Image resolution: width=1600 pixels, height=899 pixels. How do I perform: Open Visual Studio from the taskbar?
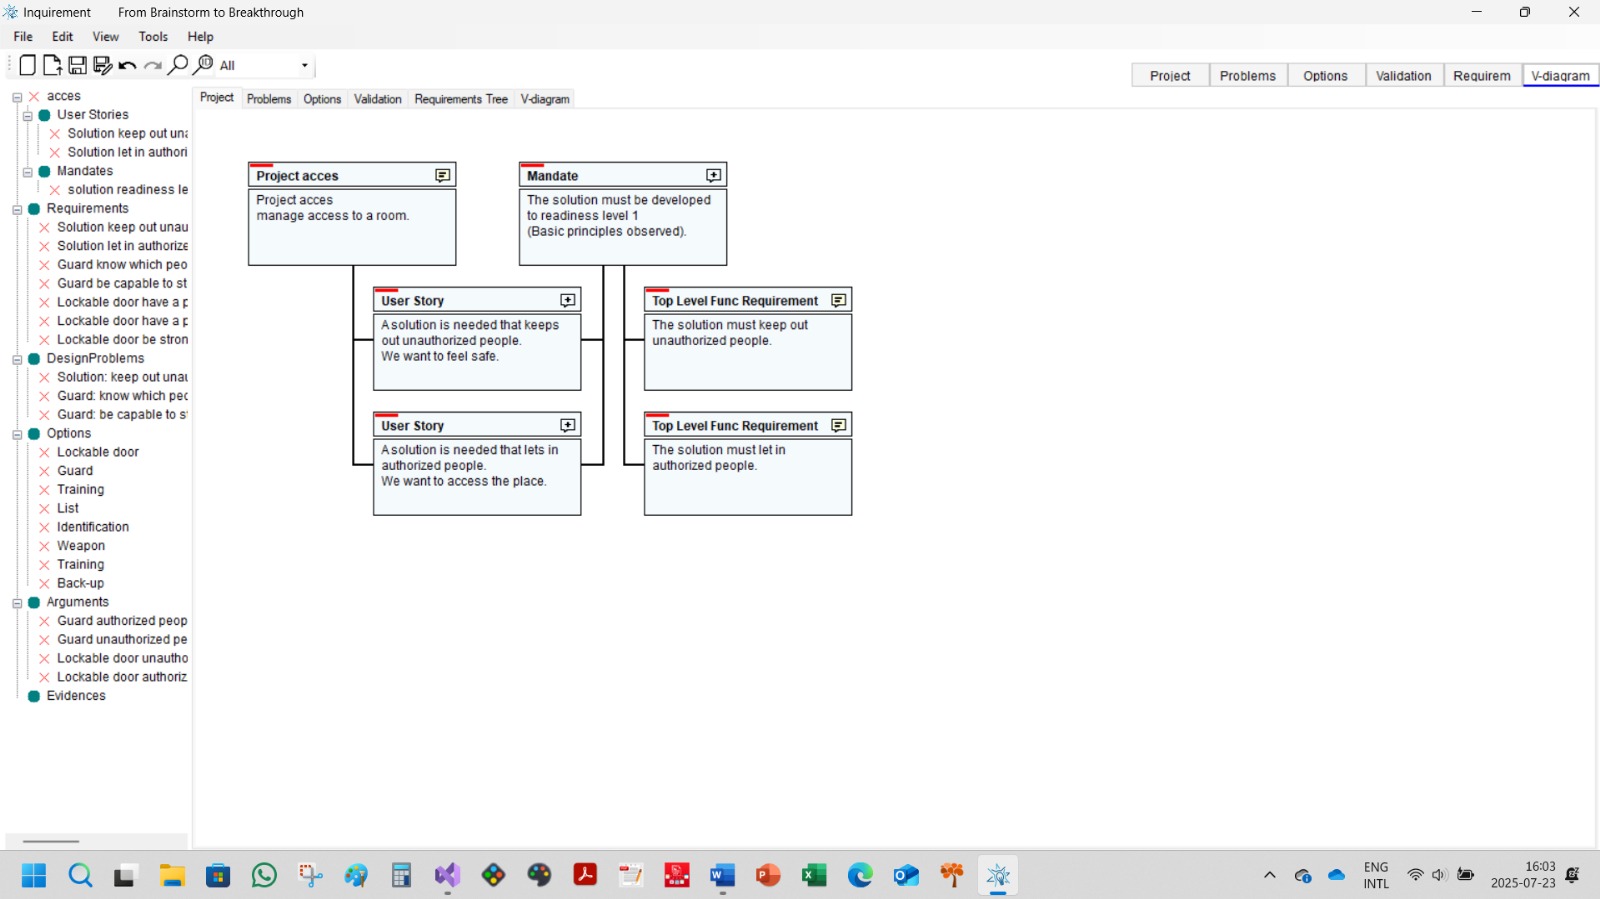coord(447,876)
